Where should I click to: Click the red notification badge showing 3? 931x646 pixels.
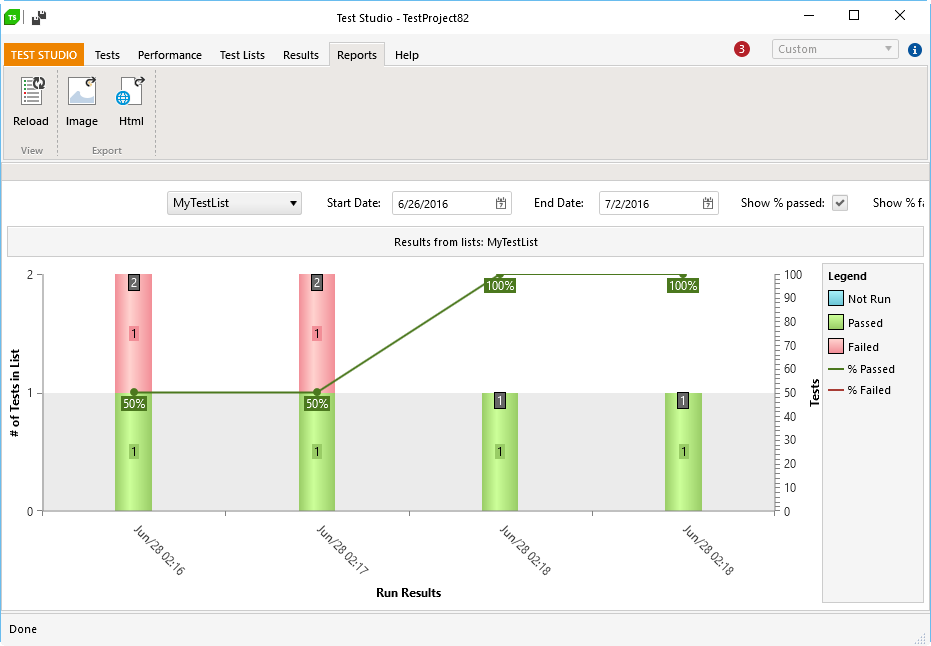click(742, 49)
